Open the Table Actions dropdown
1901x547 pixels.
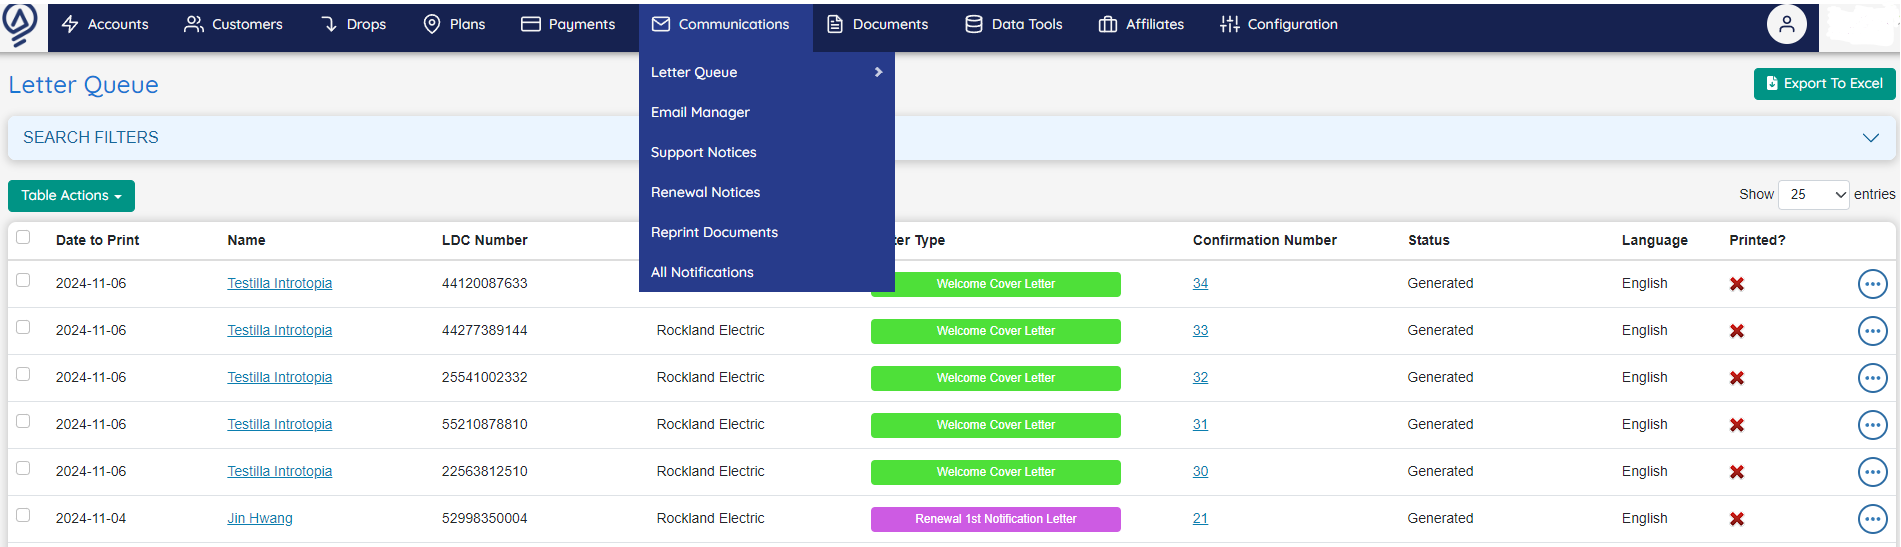[x=71, y=196]
